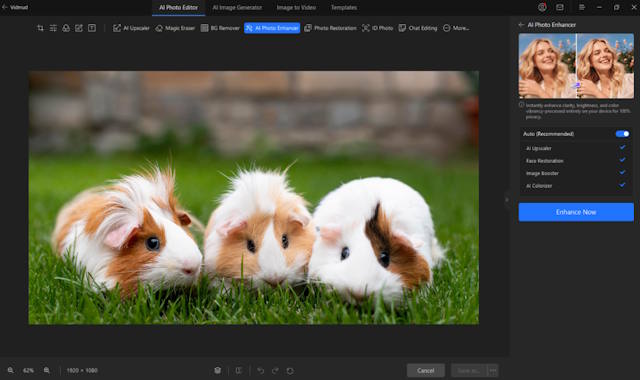
Task: Click the before/after preview thumbnail
Action: [x=576, y=66]
